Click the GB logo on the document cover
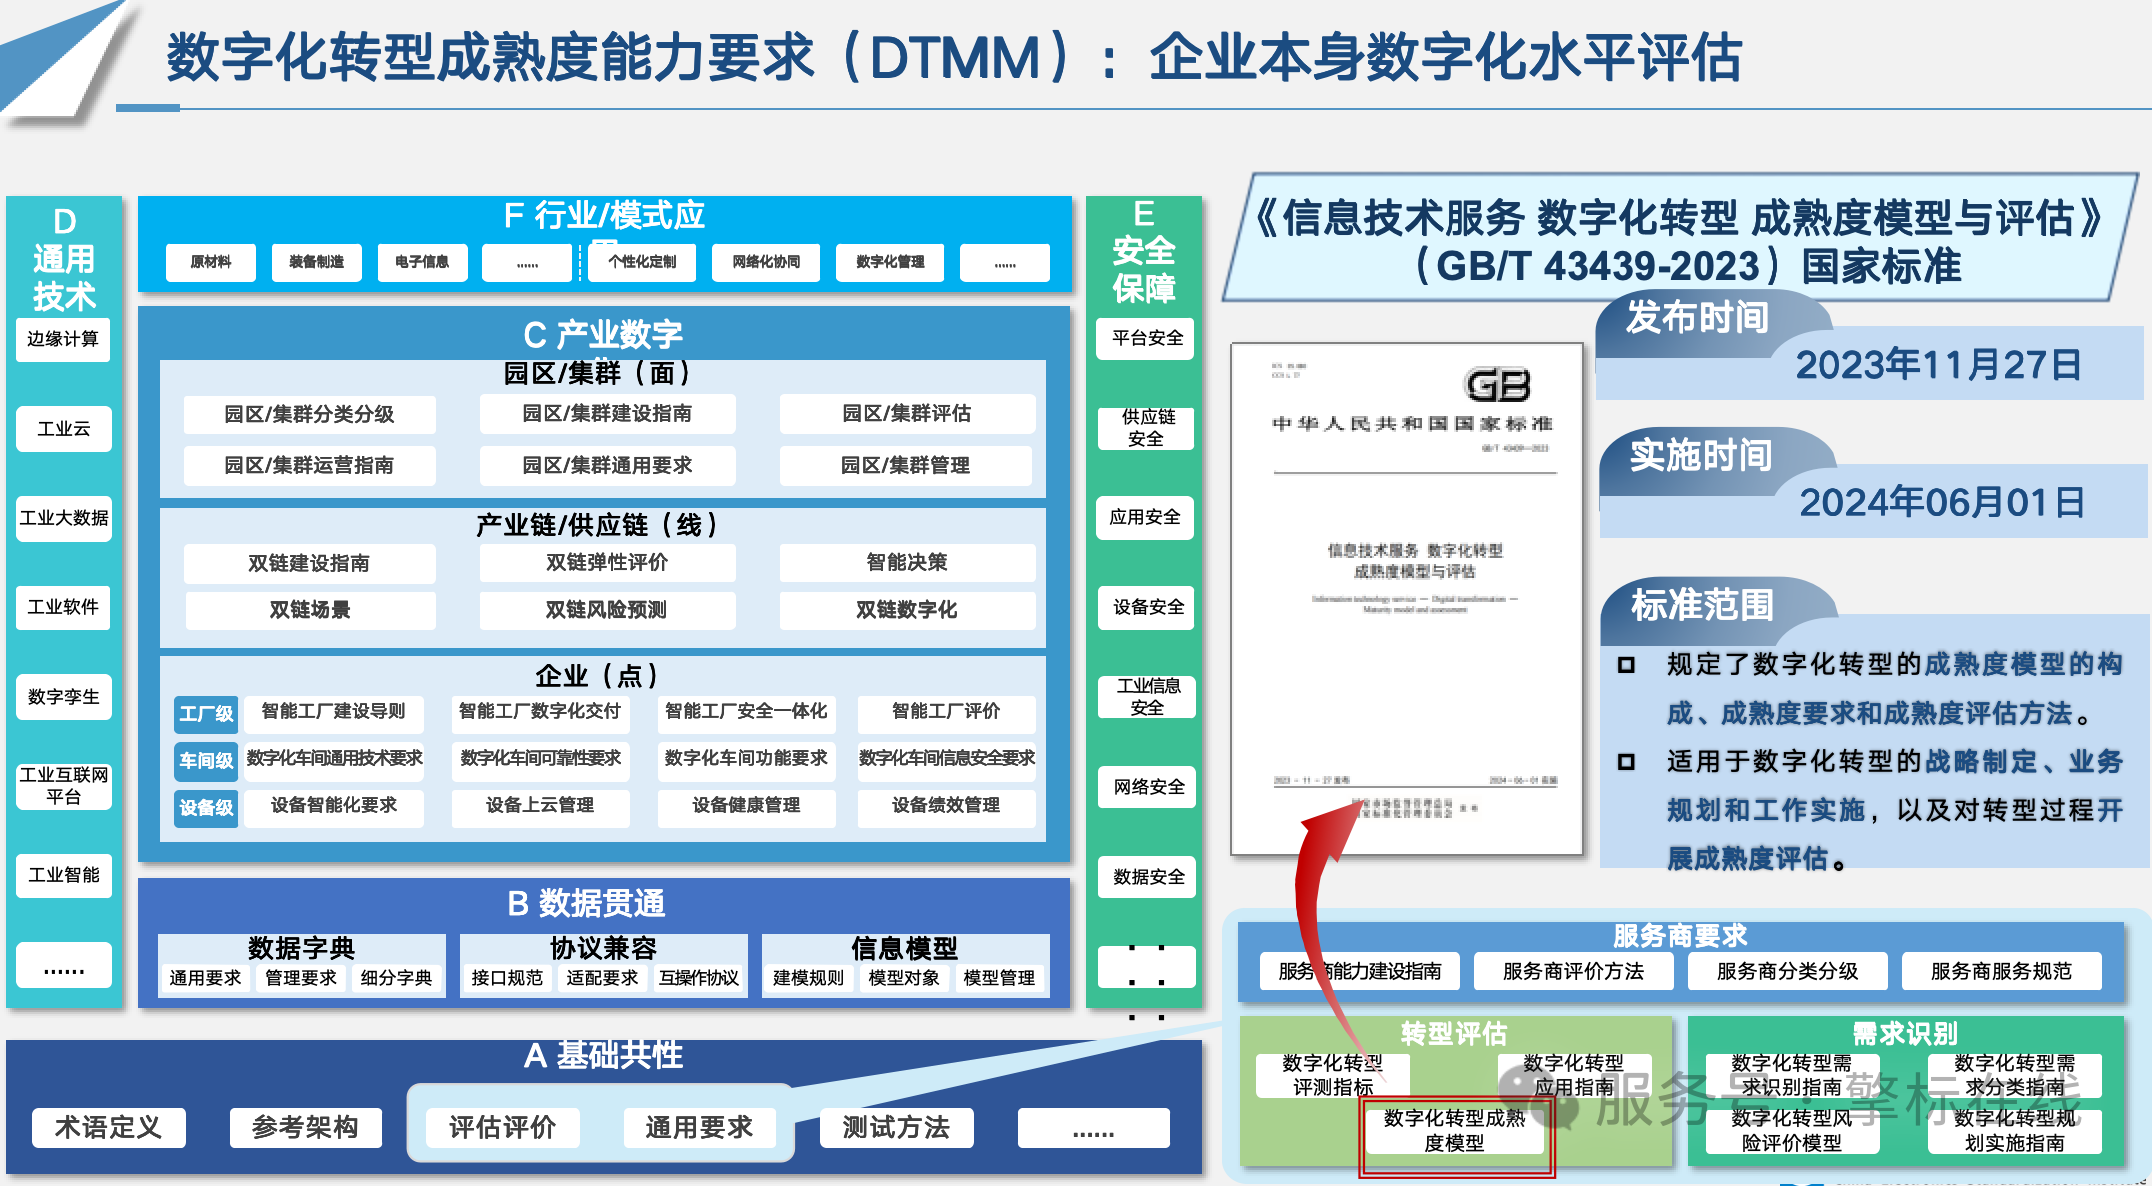The height and width of the screenshot is (1186, 2152). pyautogui.click(x=1497, y=385)
